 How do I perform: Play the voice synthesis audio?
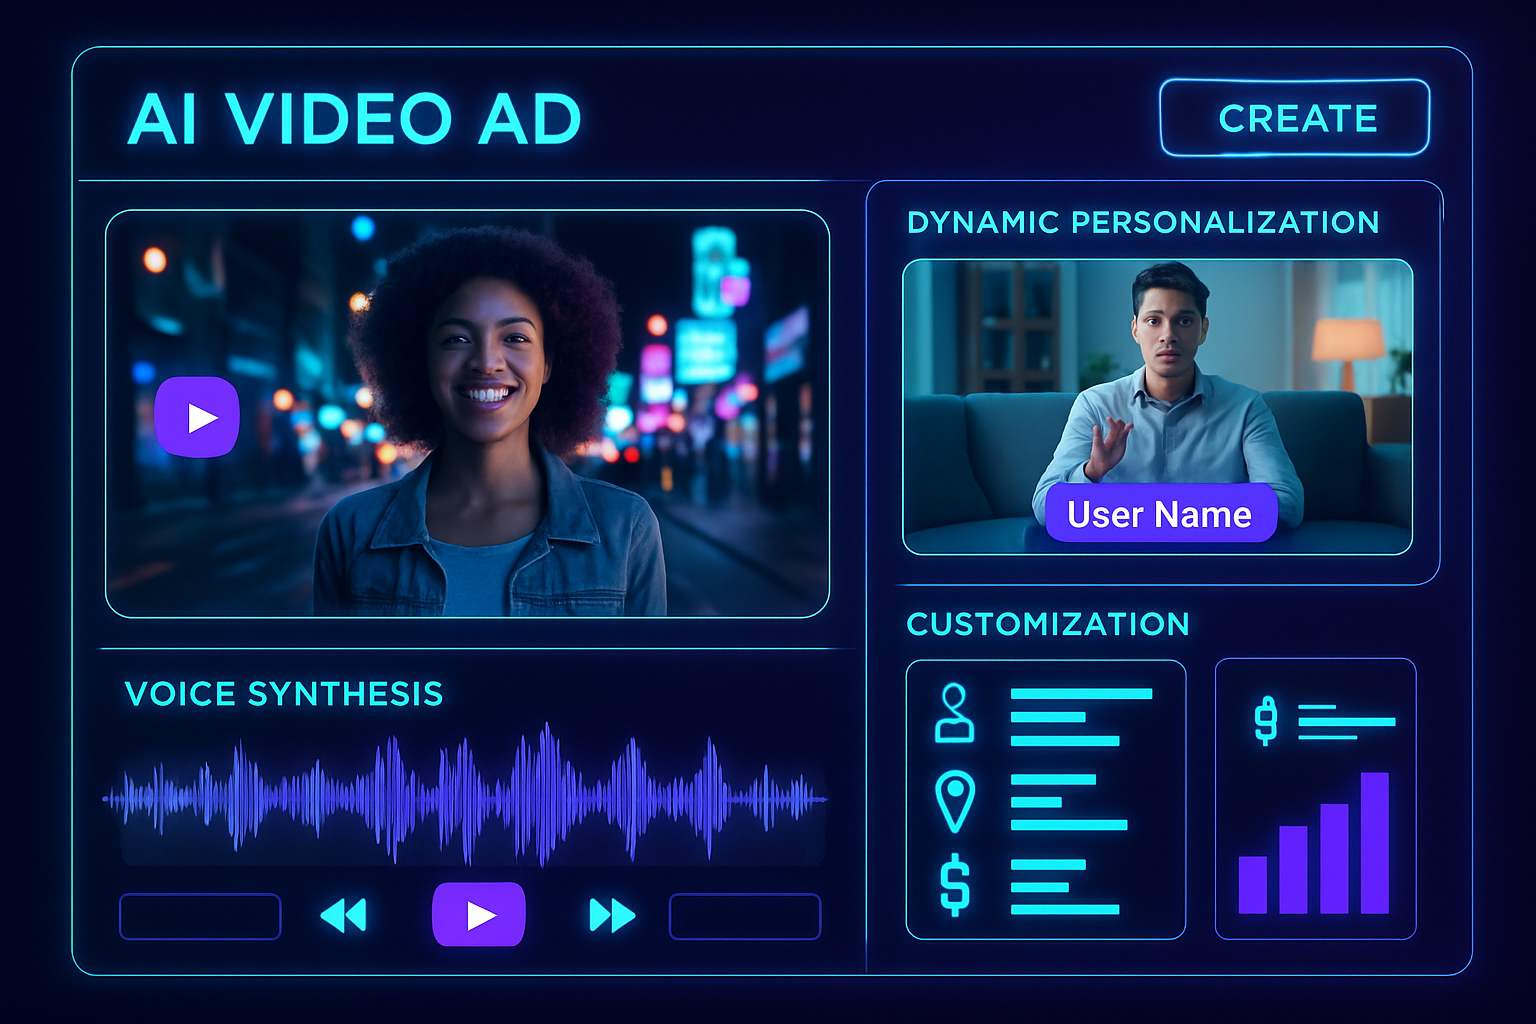click(479, 914)
